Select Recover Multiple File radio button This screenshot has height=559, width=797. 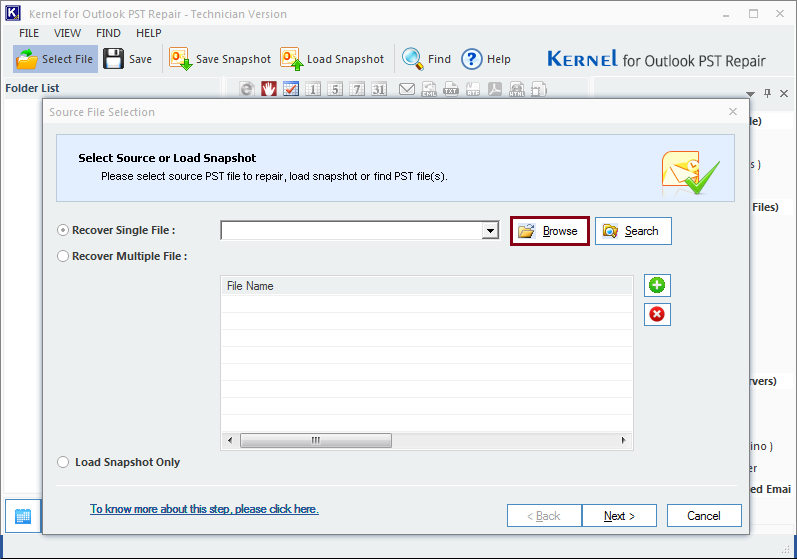coord(63,256)
